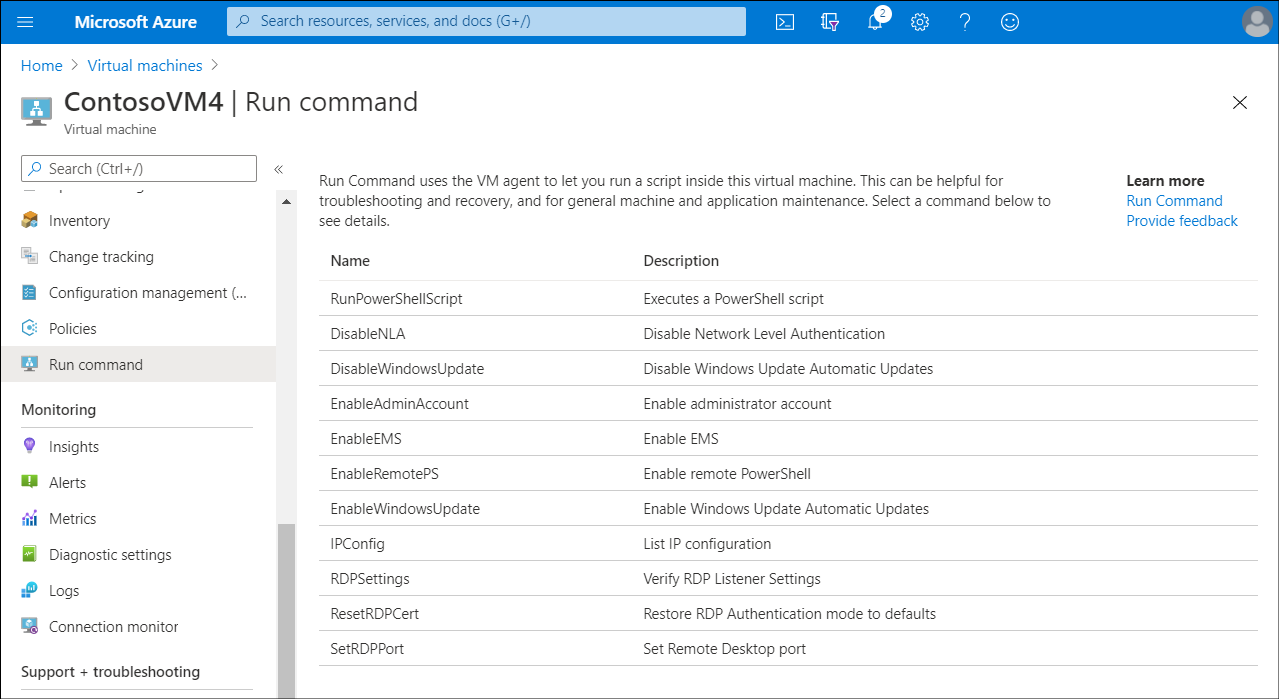The height and width of the screenshot is (699, 1279).
Task: Click the Change tracking icon
Action: tap(30, 257)
